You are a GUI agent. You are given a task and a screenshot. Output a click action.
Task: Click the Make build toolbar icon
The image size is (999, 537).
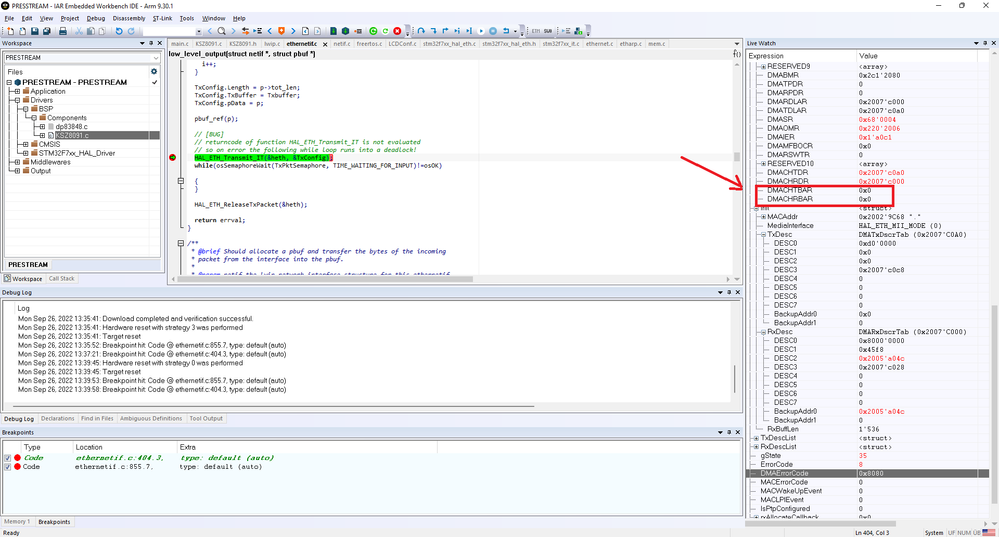tap(345, 31)
